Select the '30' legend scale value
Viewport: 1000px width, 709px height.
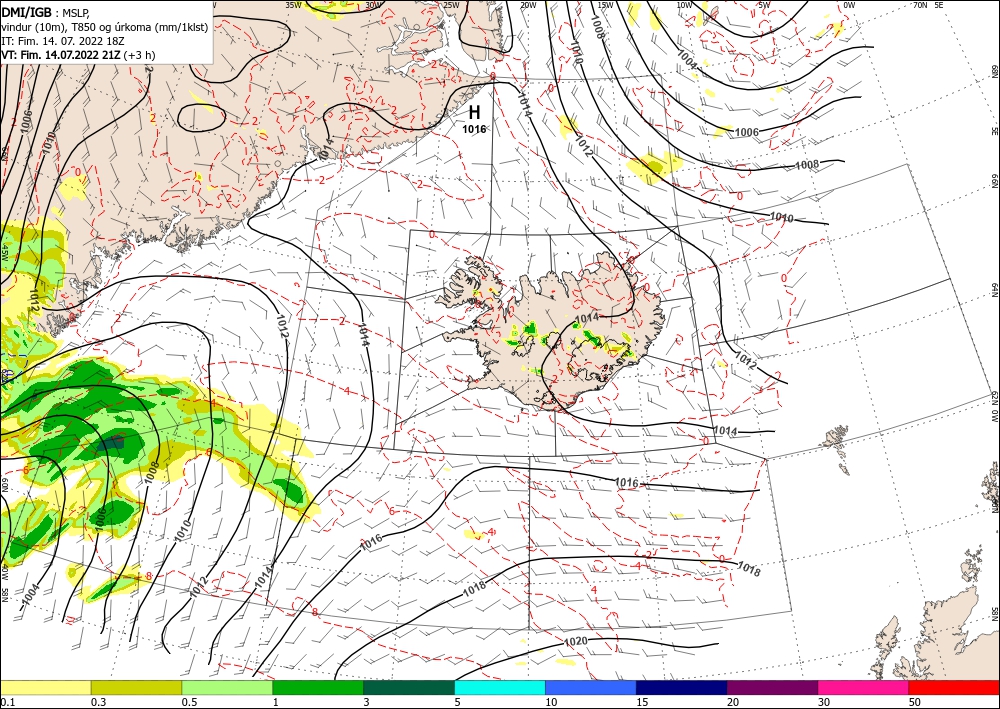[824, 702]
